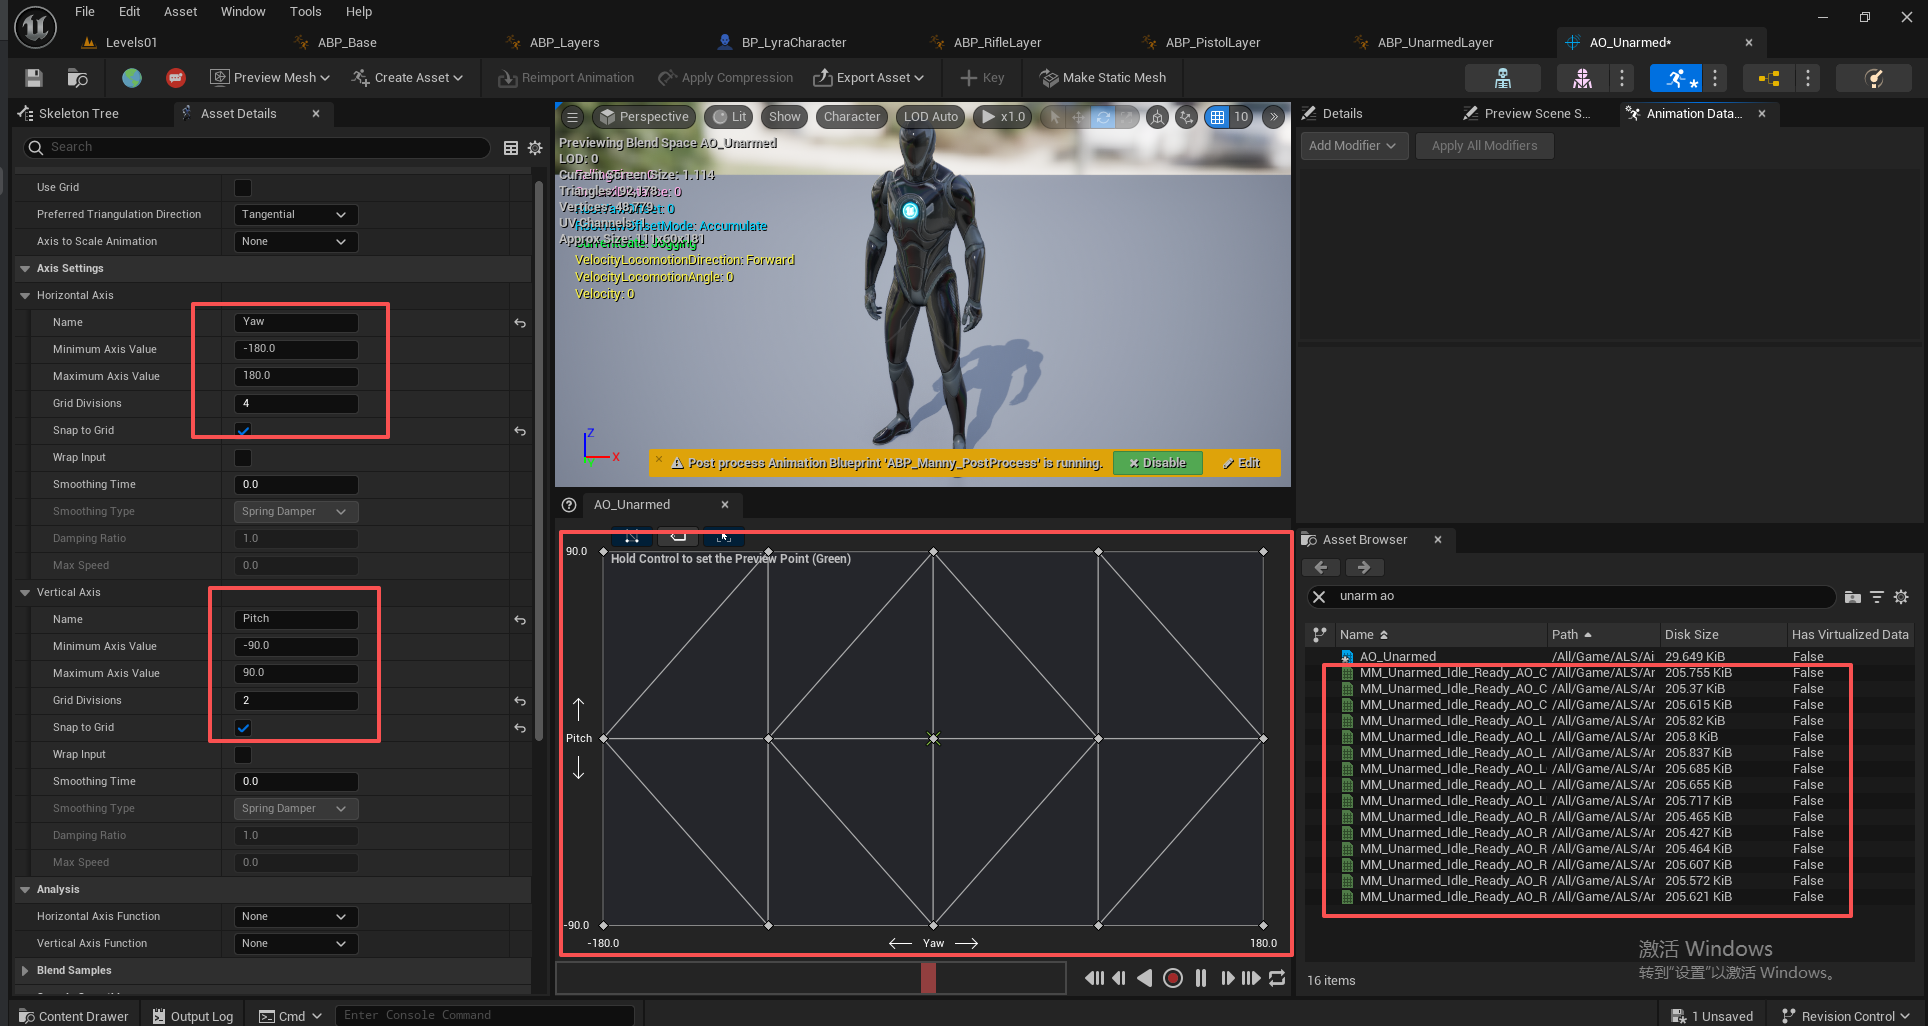Click Export Asset in the toolbar
The image size is (1928, 1026).
(x=868, y=78)
